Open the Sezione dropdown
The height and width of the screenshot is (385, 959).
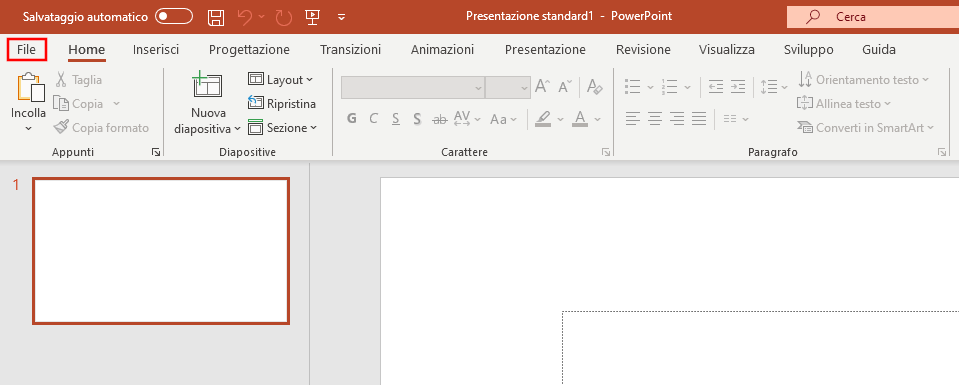point(283,128)
